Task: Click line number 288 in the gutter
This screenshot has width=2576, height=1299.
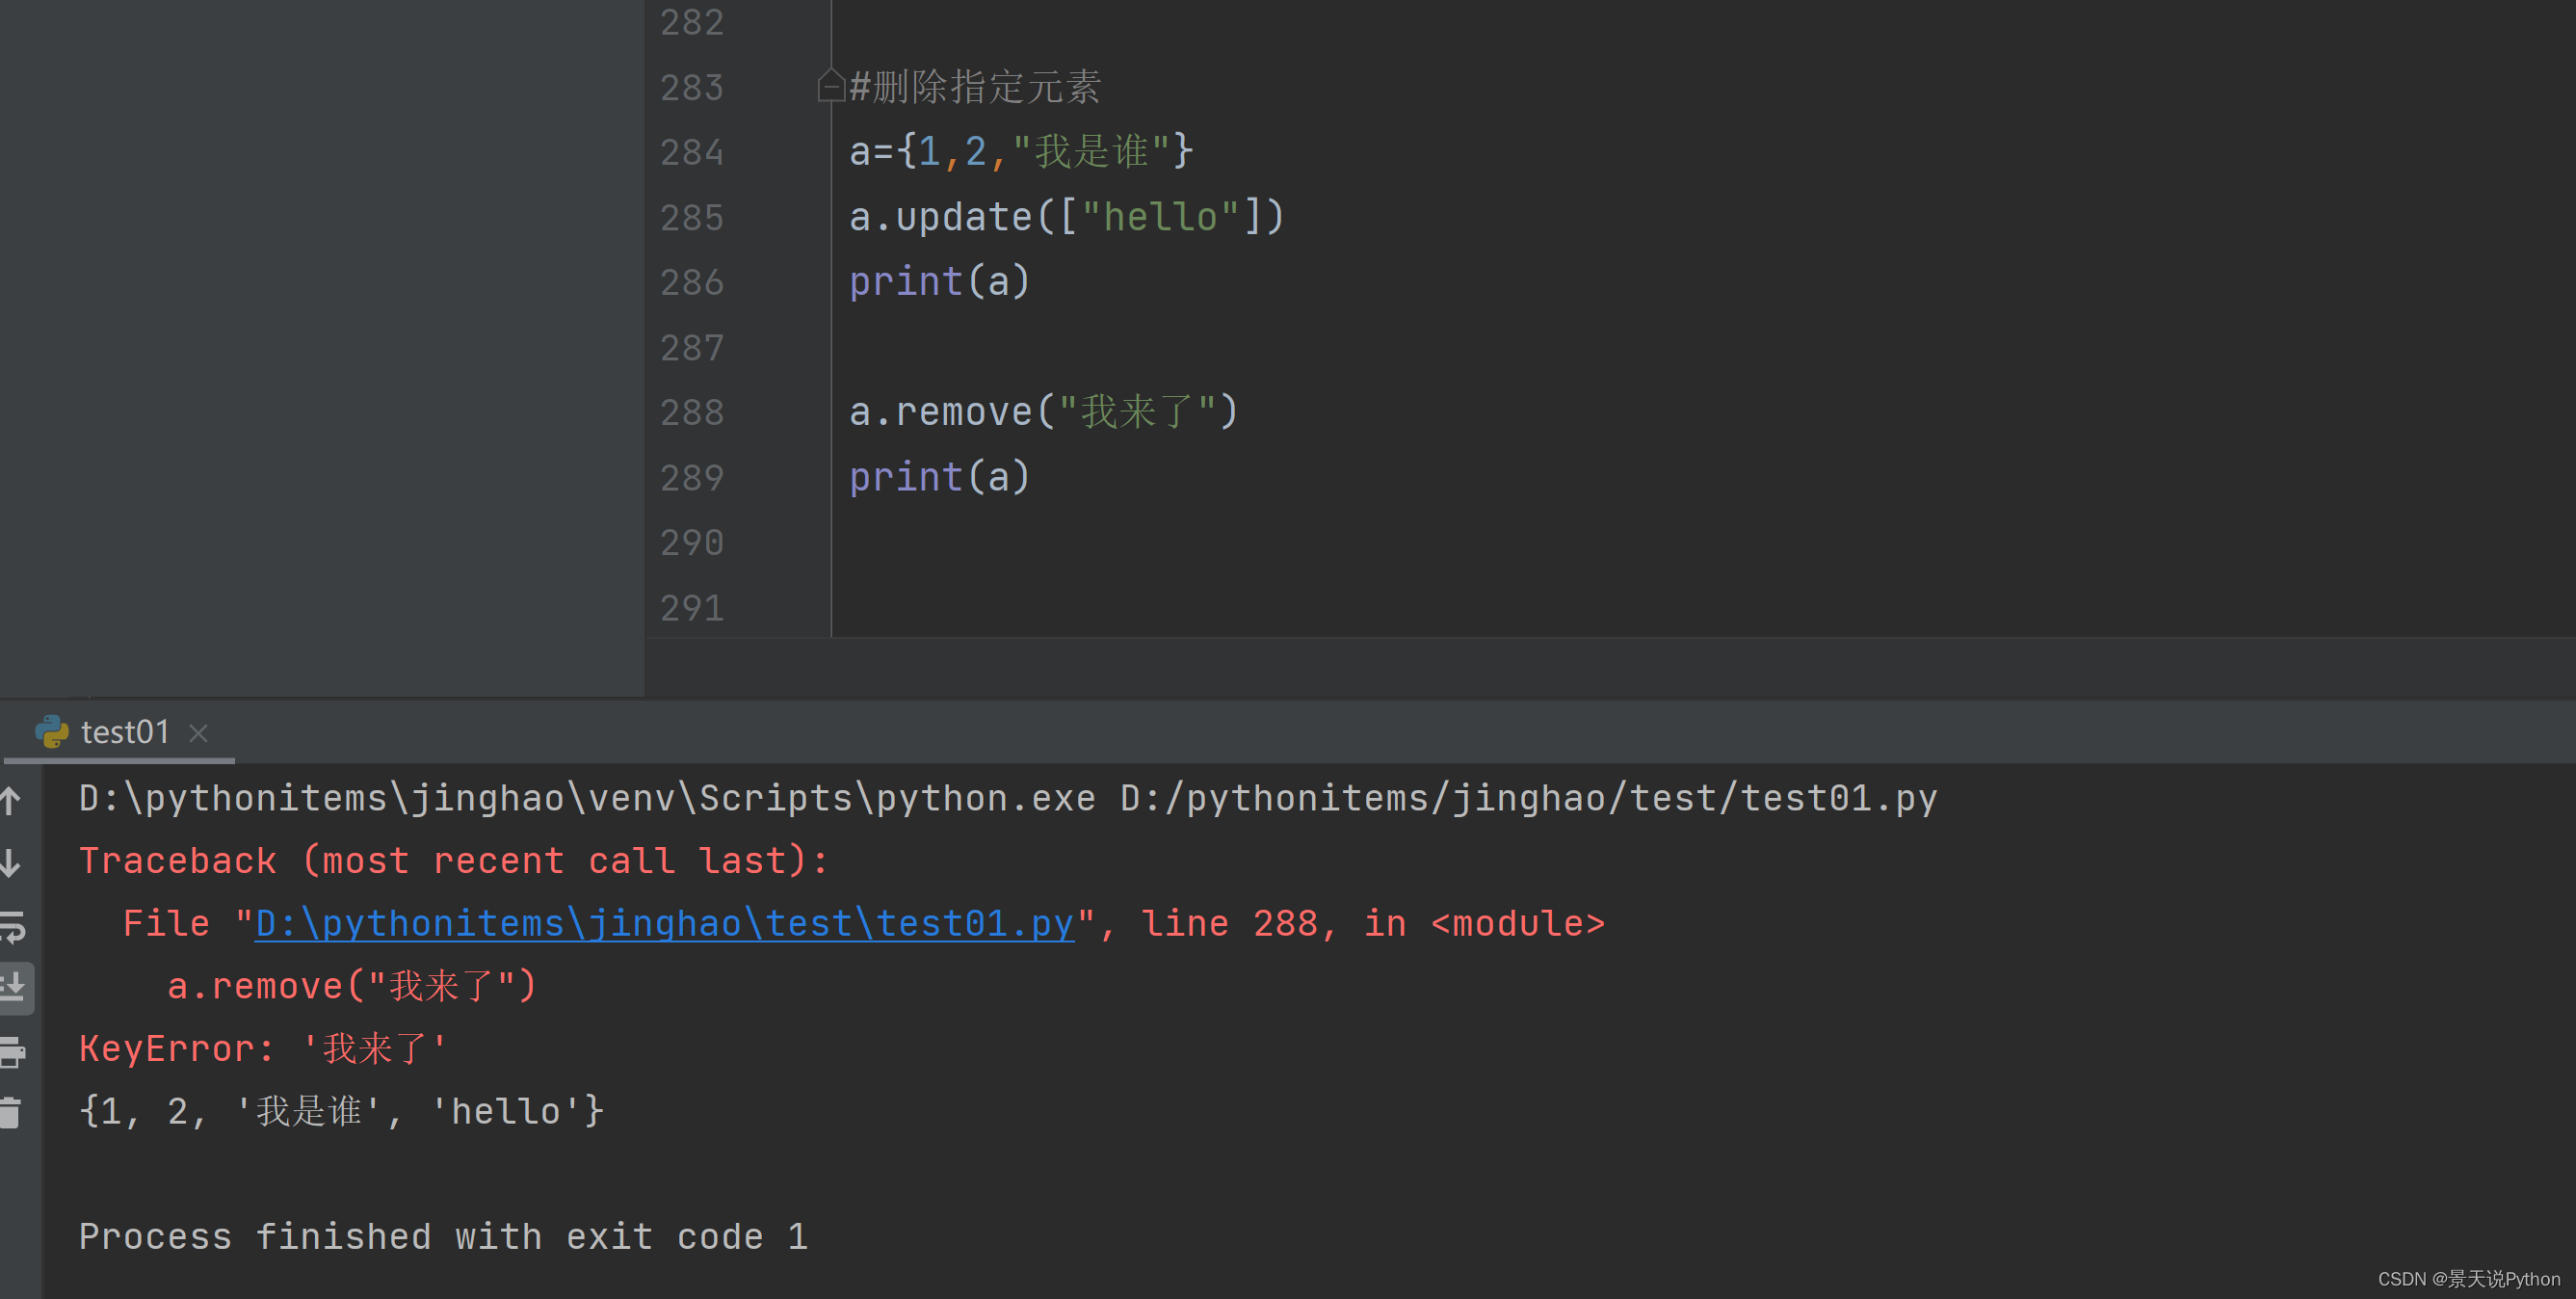Action: coord(692,412)
